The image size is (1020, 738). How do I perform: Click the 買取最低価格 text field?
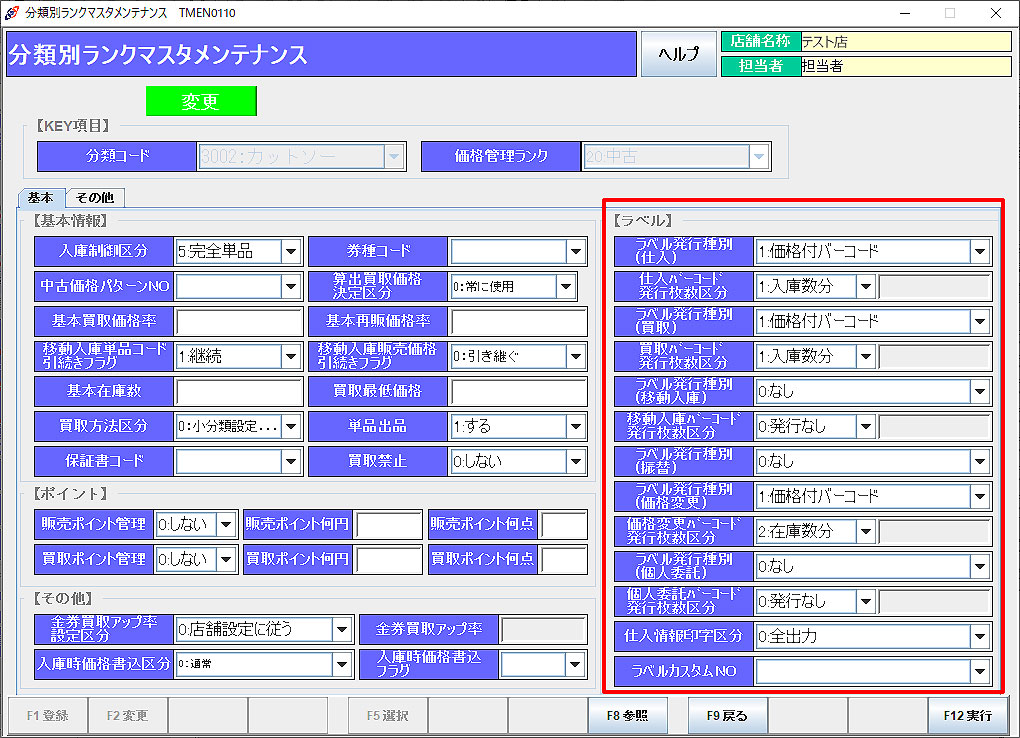(x=518, y=391)
